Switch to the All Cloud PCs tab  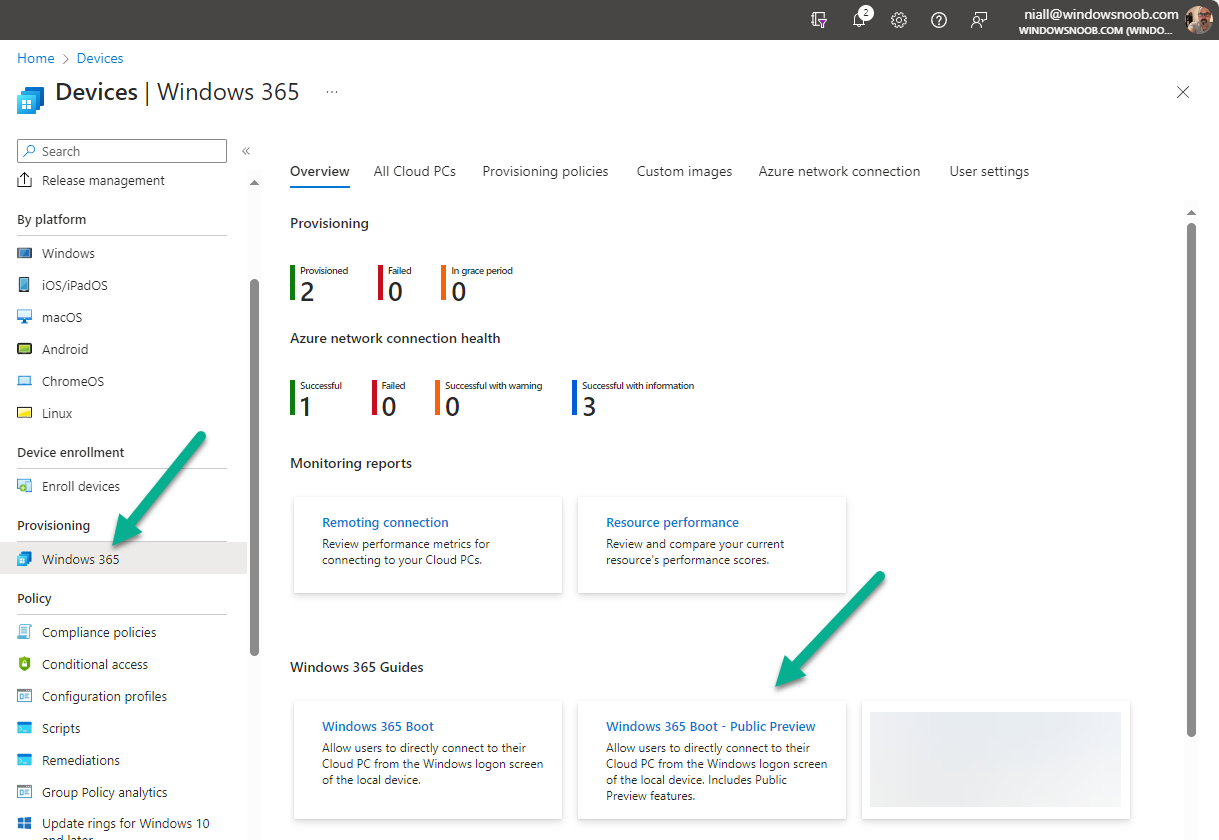coord(415,171)
